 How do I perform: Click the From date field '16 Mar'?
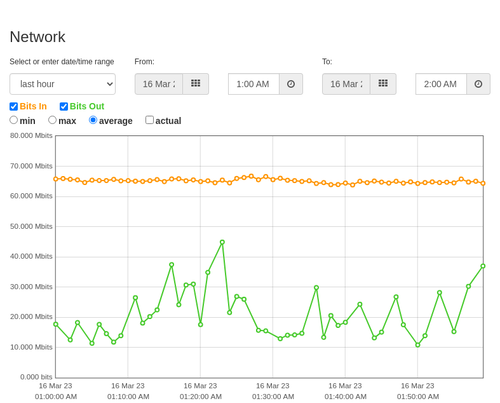point(159,84)
